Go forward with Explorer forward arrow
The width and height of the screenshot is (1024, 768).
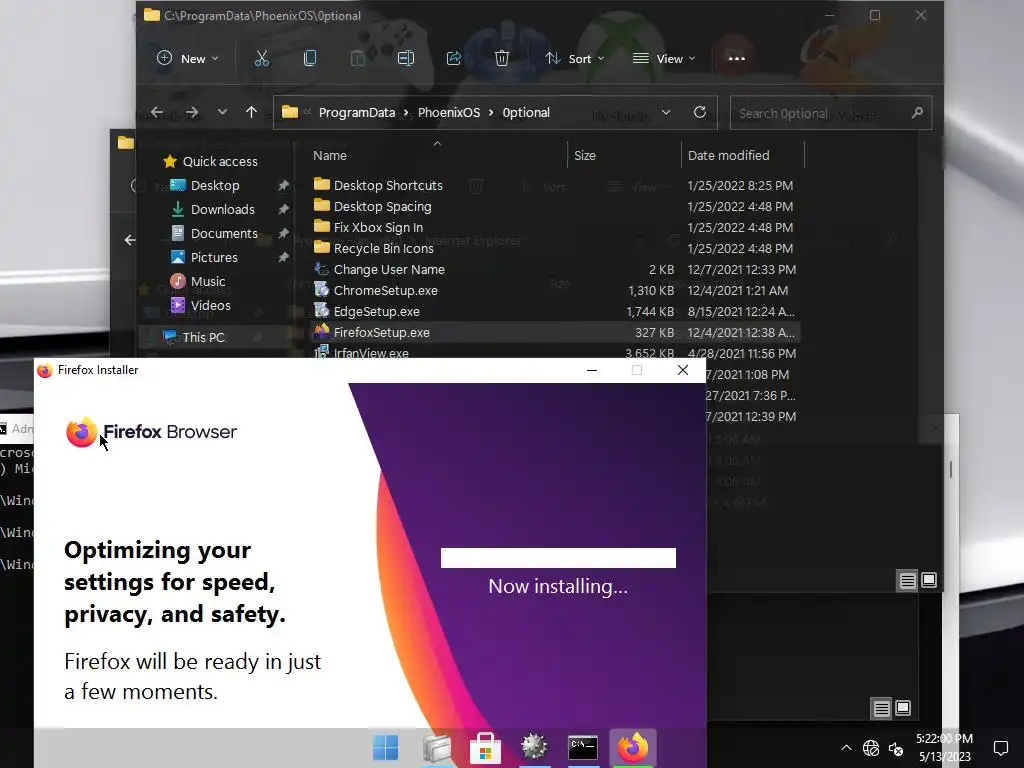point(191,112)
